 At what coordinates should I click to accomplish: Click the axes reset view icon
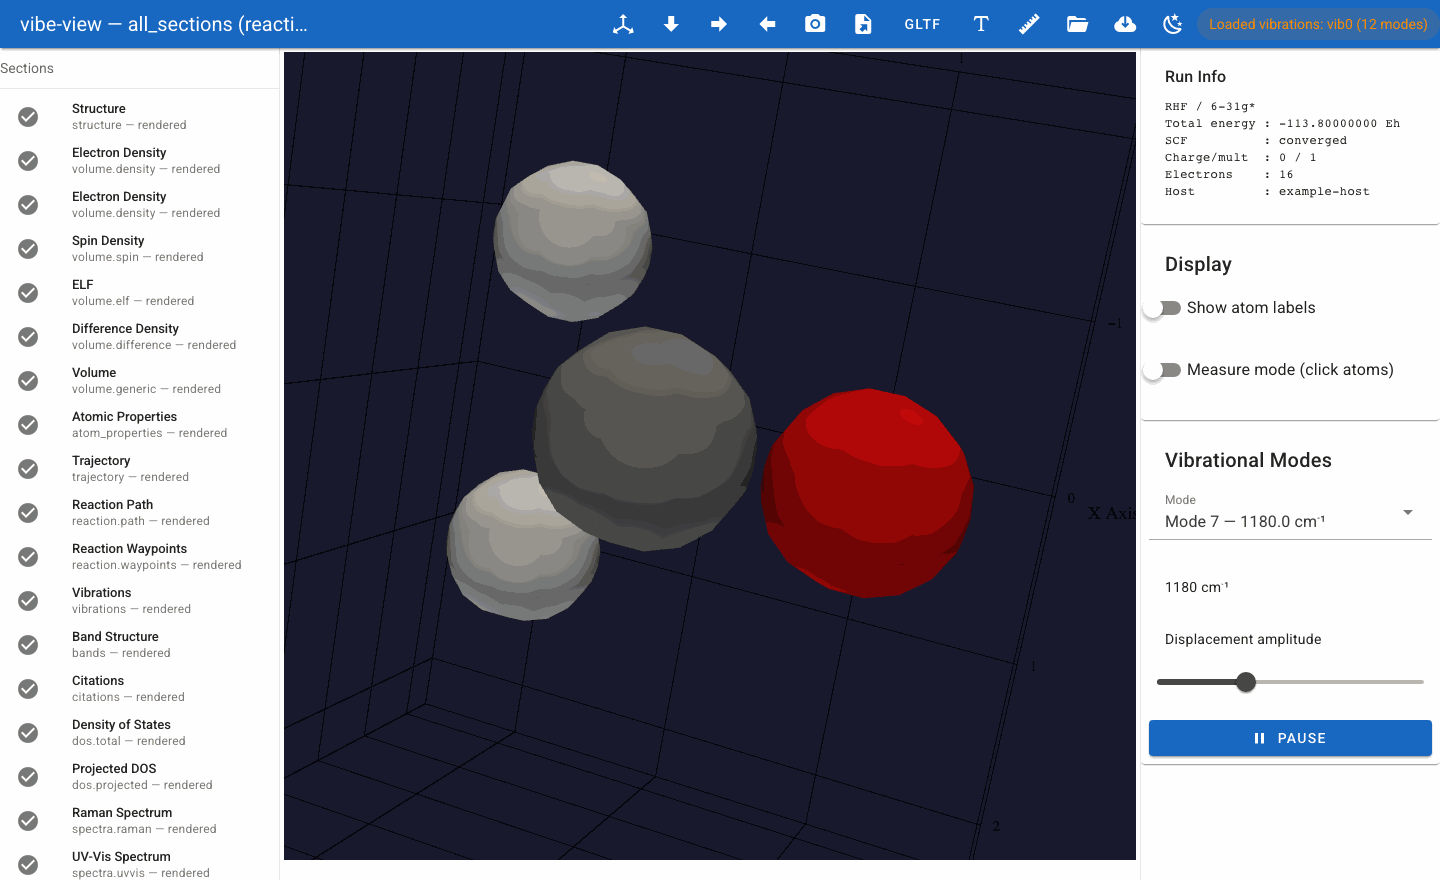click(623, 24)
